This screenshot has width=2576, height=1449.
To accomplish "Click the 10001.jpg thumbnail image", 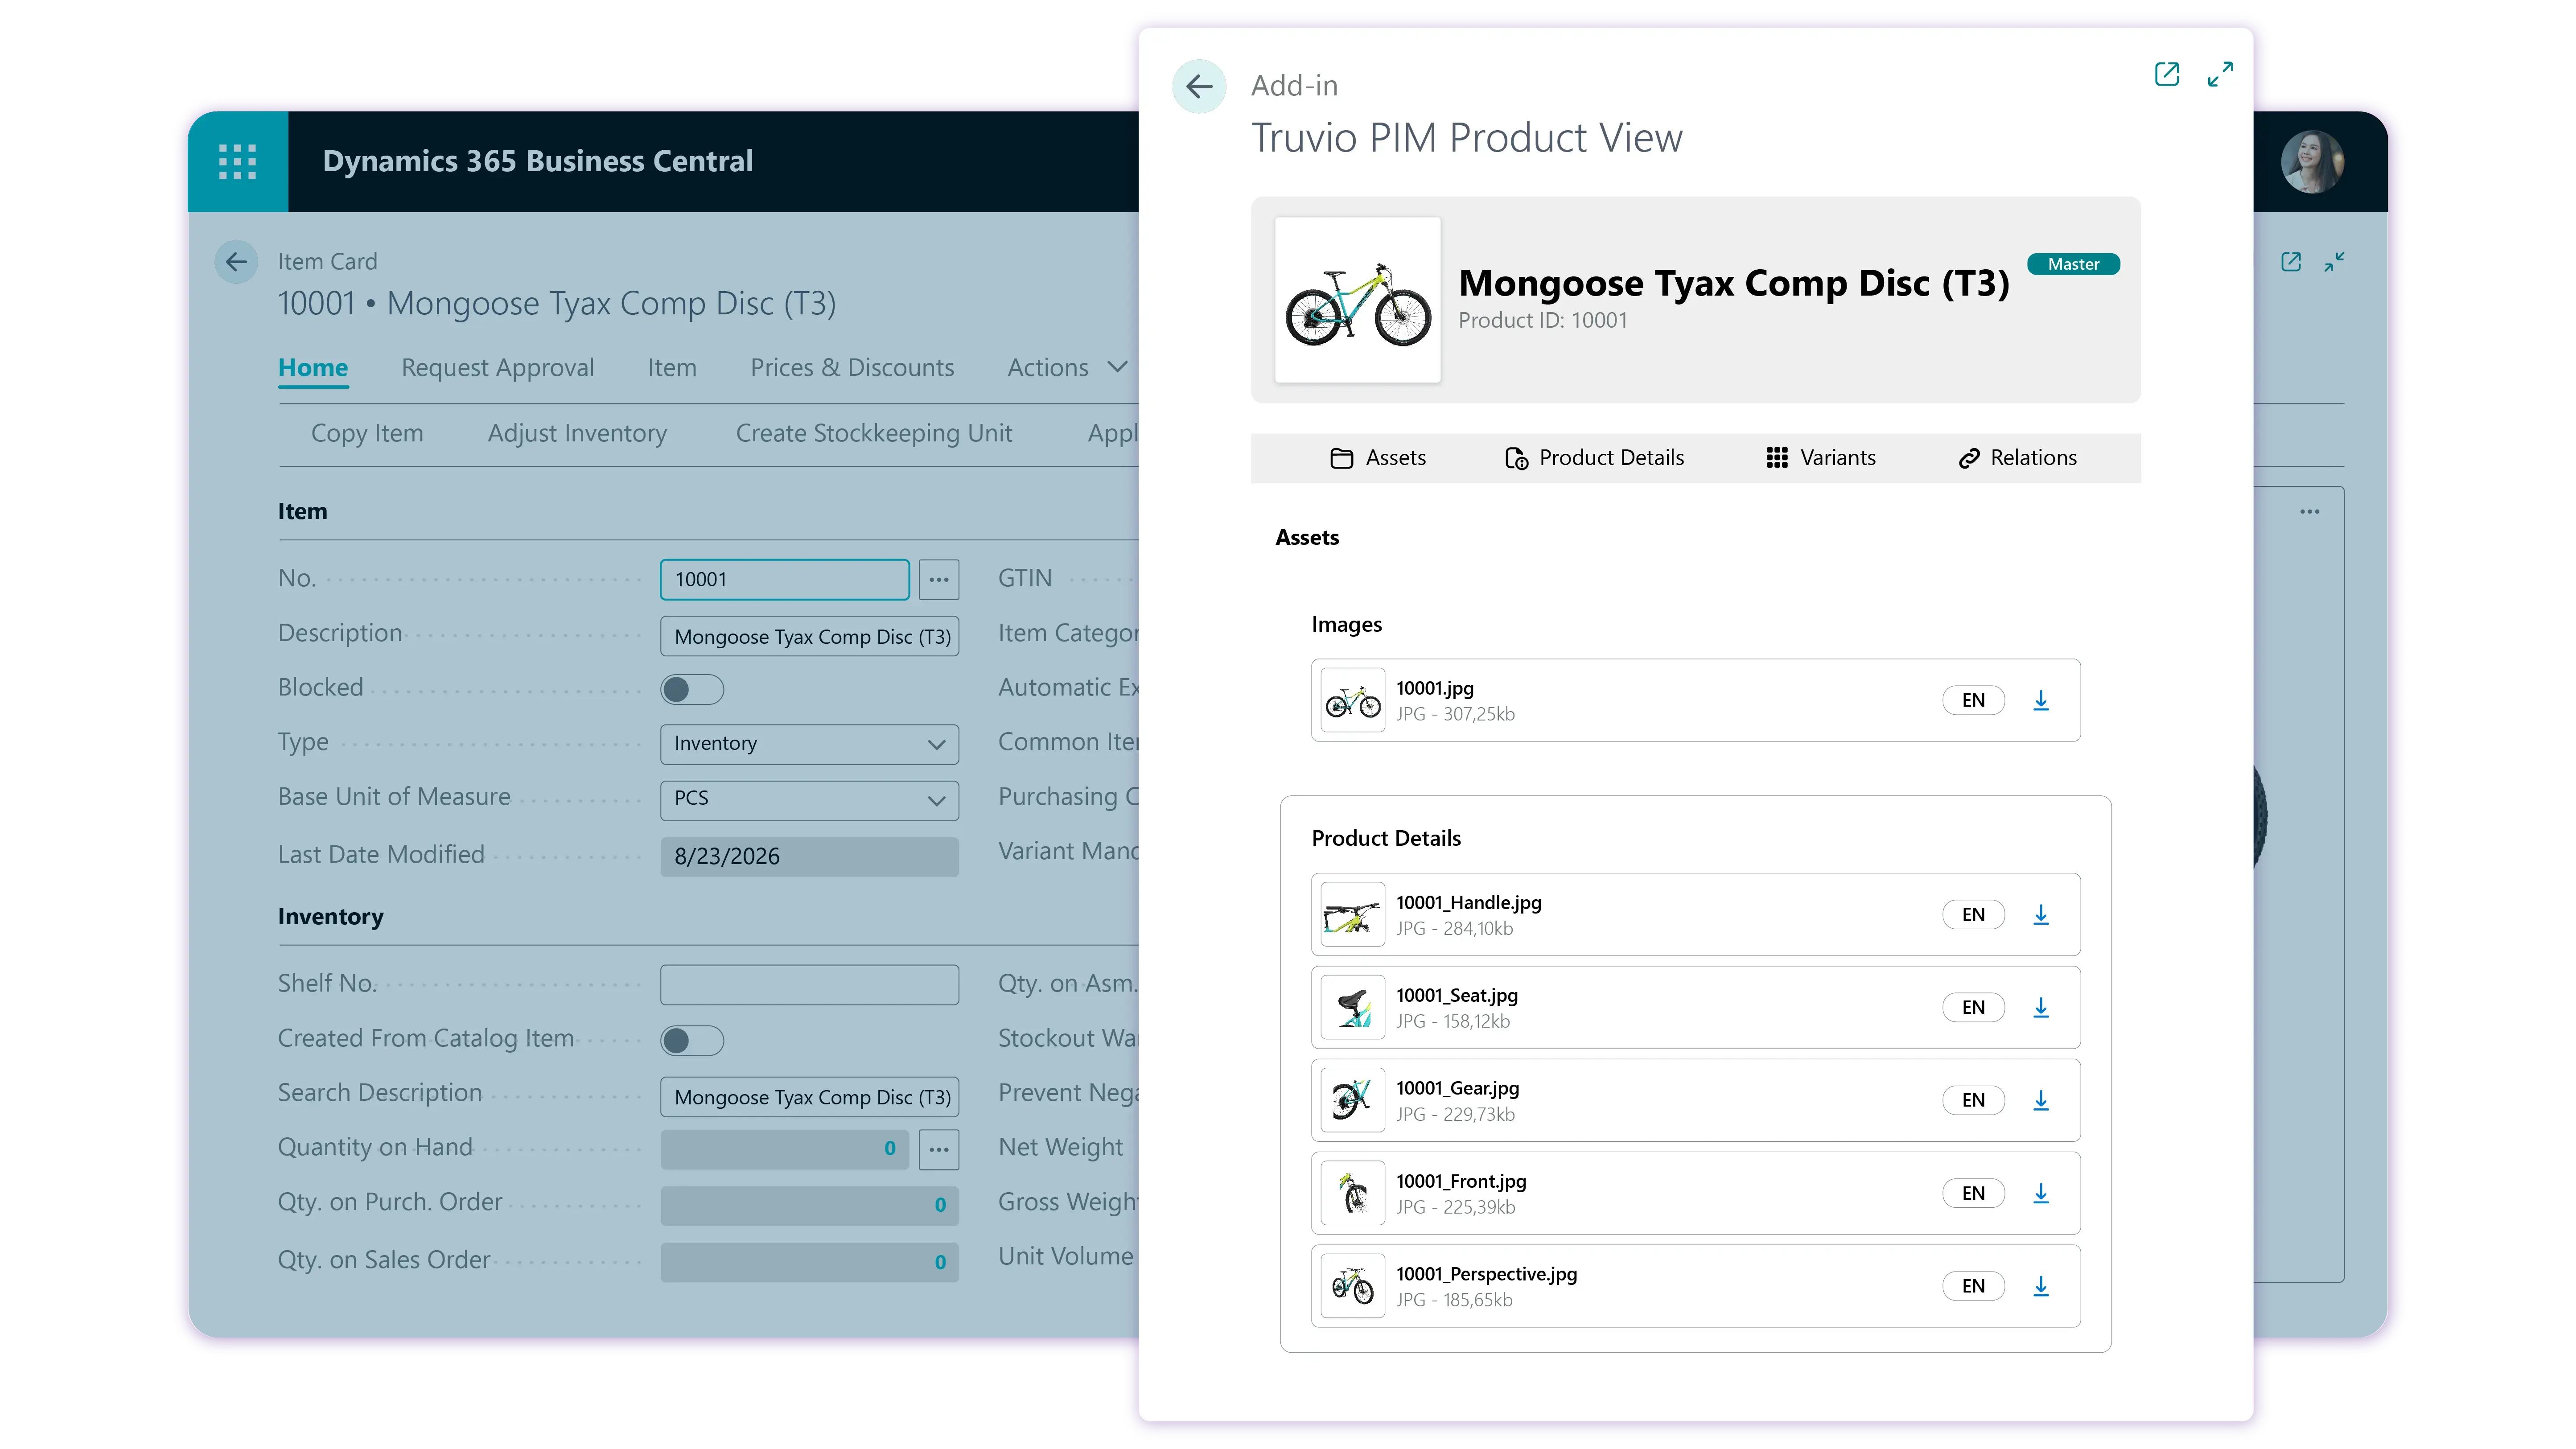I will pyautogui.click(x=1353, y=701).
